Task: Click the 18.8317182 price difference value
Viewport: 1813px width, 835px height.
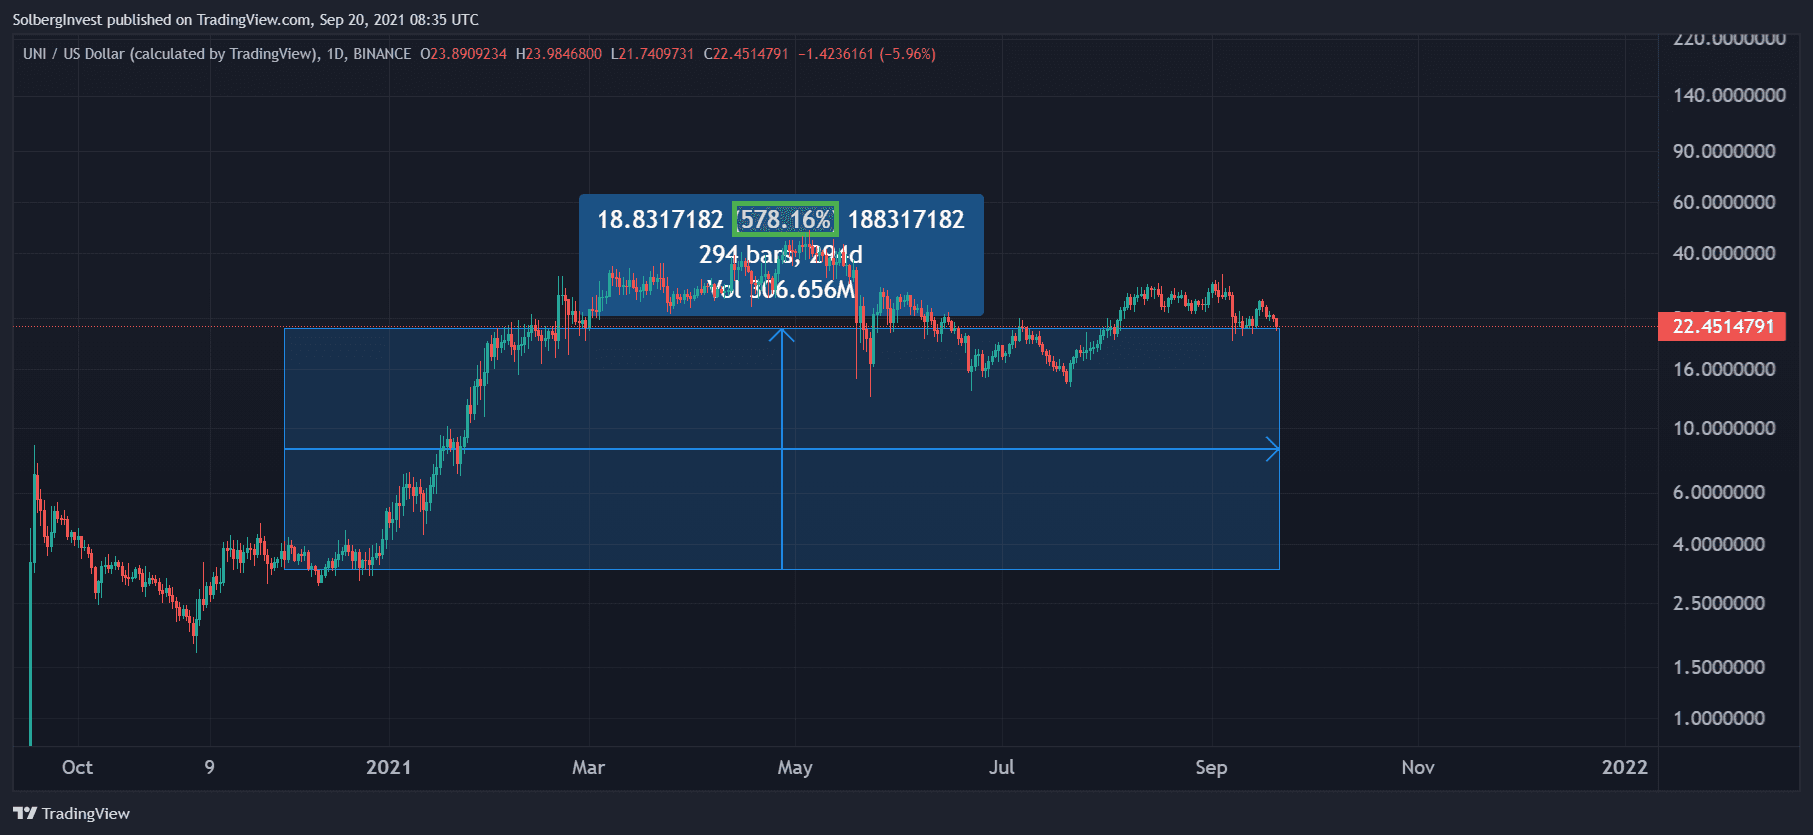Action: coord(660,219)
